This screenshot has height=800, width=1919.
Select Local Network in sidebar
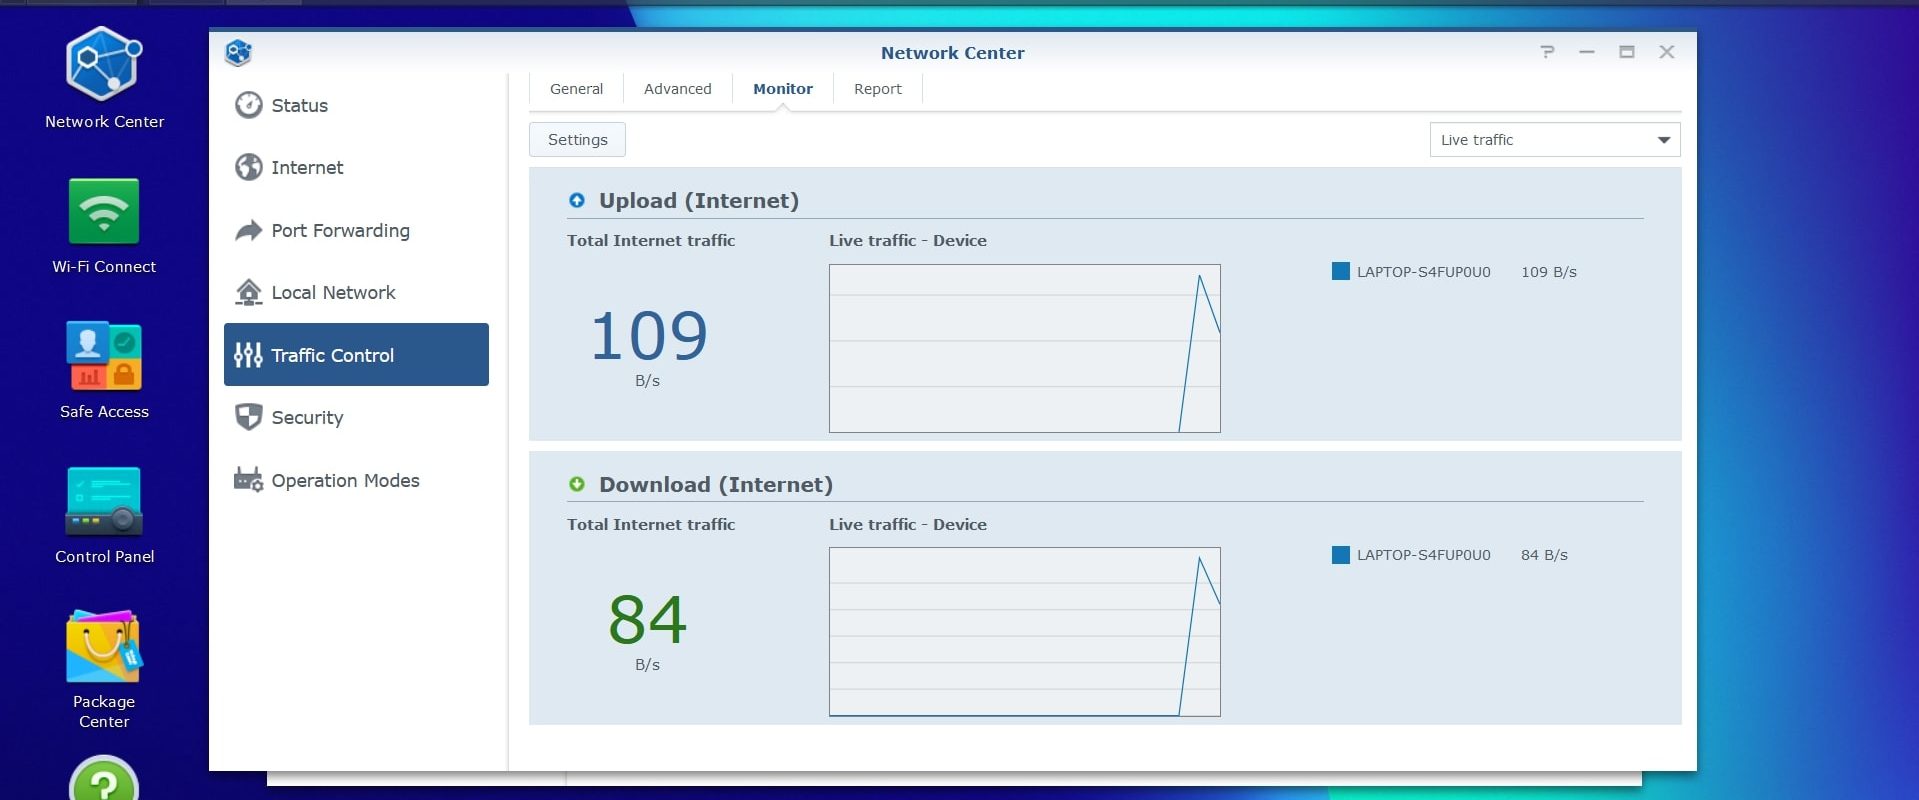[356, 292]
